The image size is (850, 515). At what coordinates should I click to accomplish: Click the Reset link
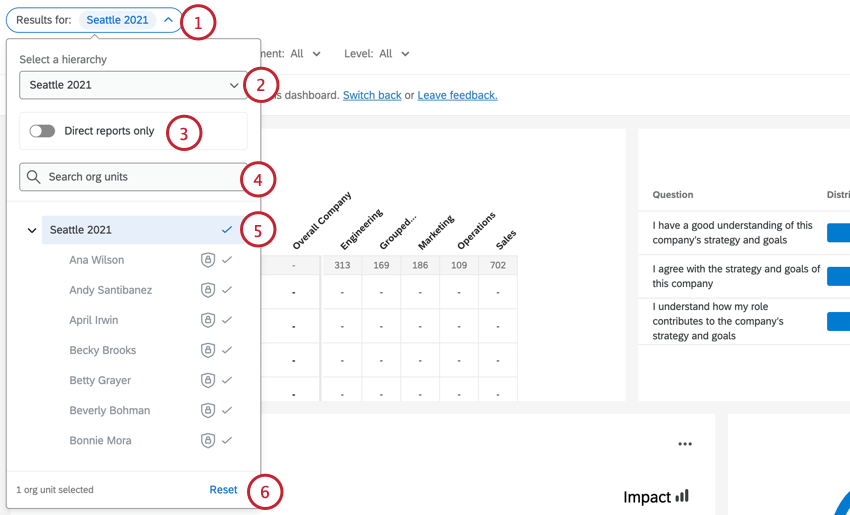(x=223, y=490)
